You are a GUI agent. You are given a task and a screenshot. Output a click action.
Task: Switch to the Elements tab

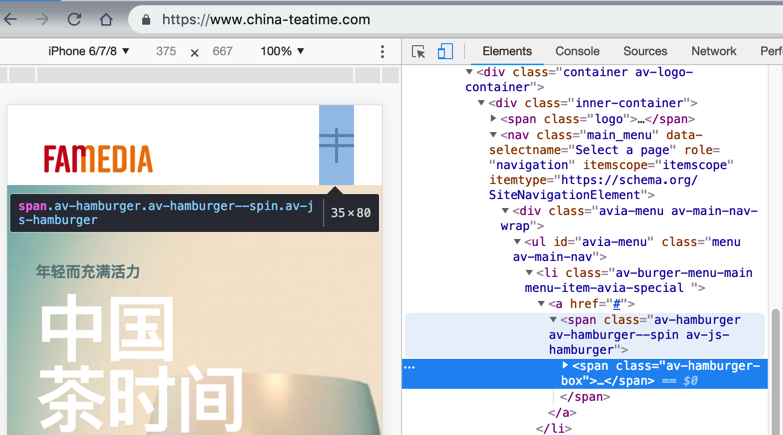click(507, 51)
